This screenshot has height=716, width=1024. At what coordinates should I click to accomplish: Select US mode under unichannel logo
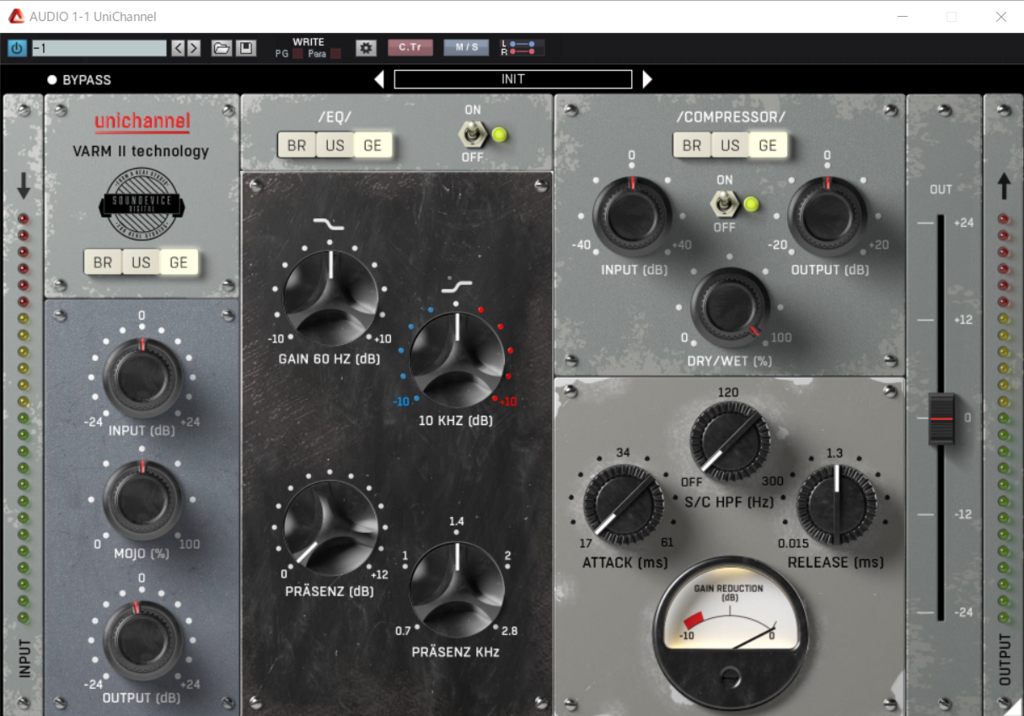[x=140, y=263]
